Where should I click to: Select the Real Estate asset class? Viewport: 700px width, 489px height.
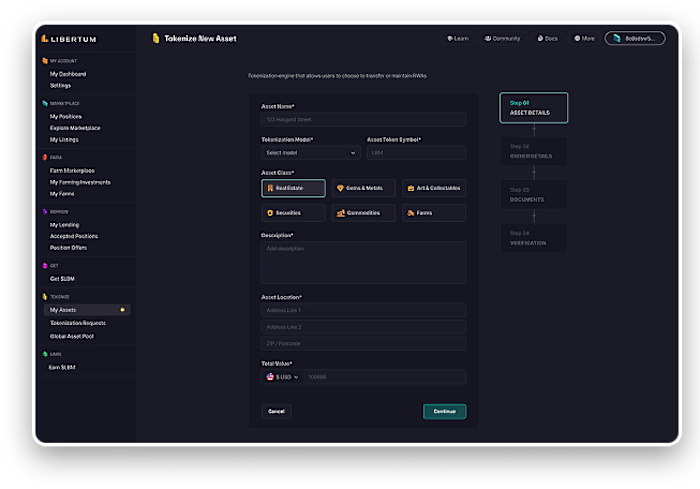(293, 188)
